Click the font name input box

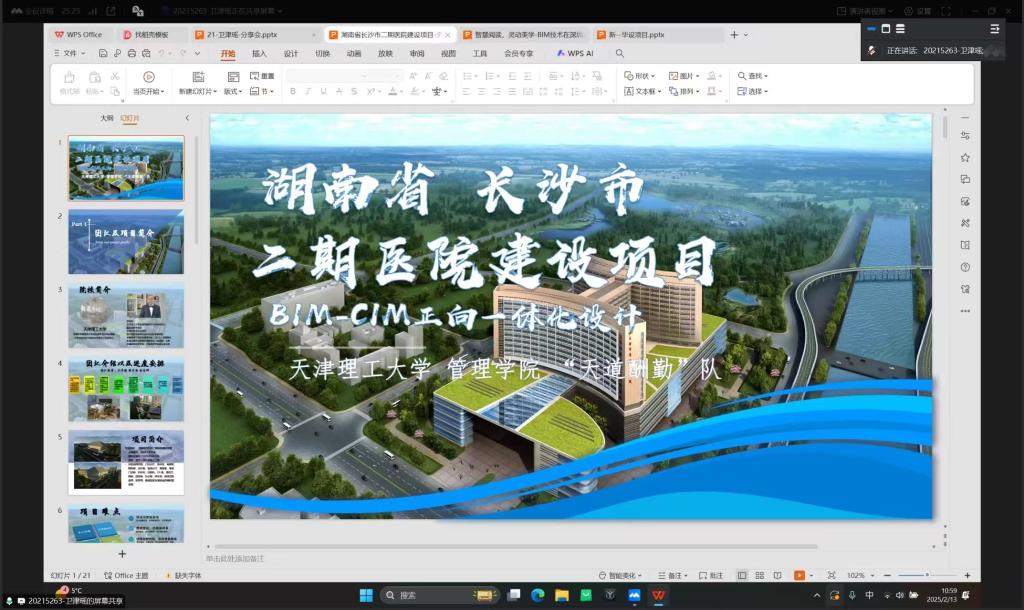(328, 76)
